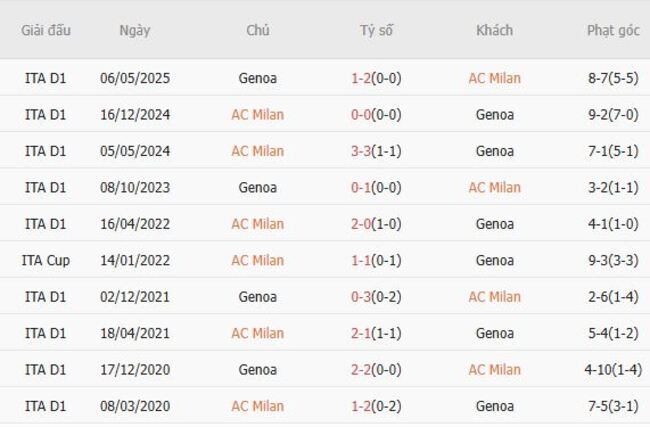Open the 0-3 result from 02/12/2021

click(376, 297)
